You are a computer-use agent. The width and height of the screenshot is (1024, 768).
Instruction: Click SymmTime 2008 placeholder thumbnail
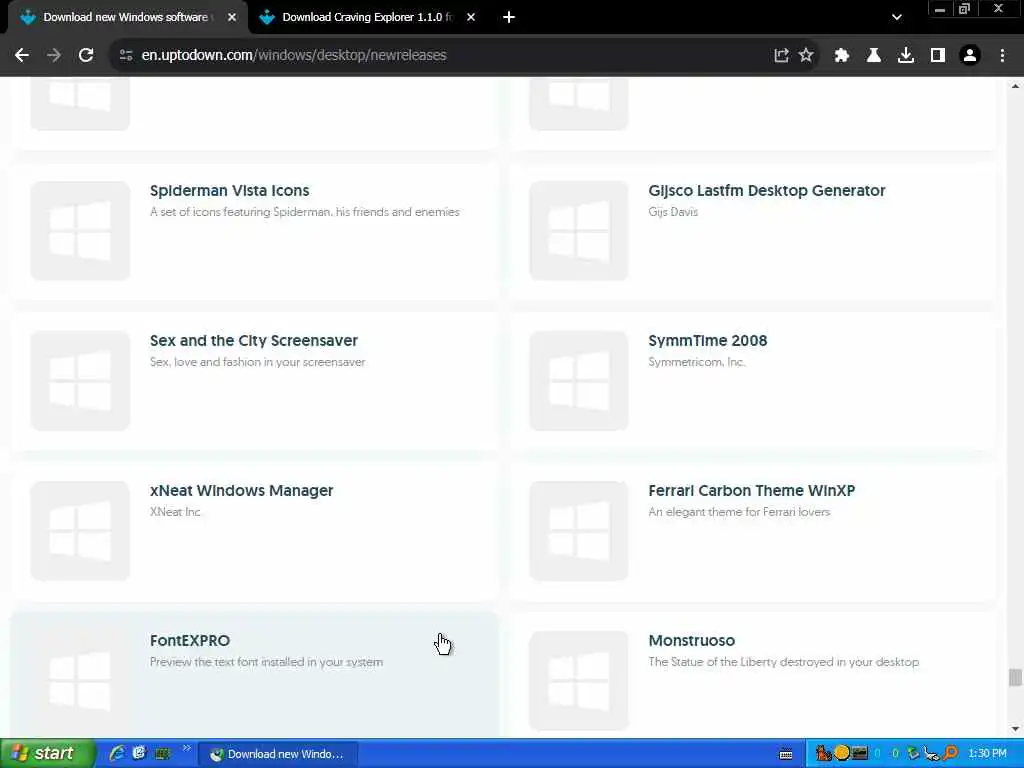coord(579,381)
